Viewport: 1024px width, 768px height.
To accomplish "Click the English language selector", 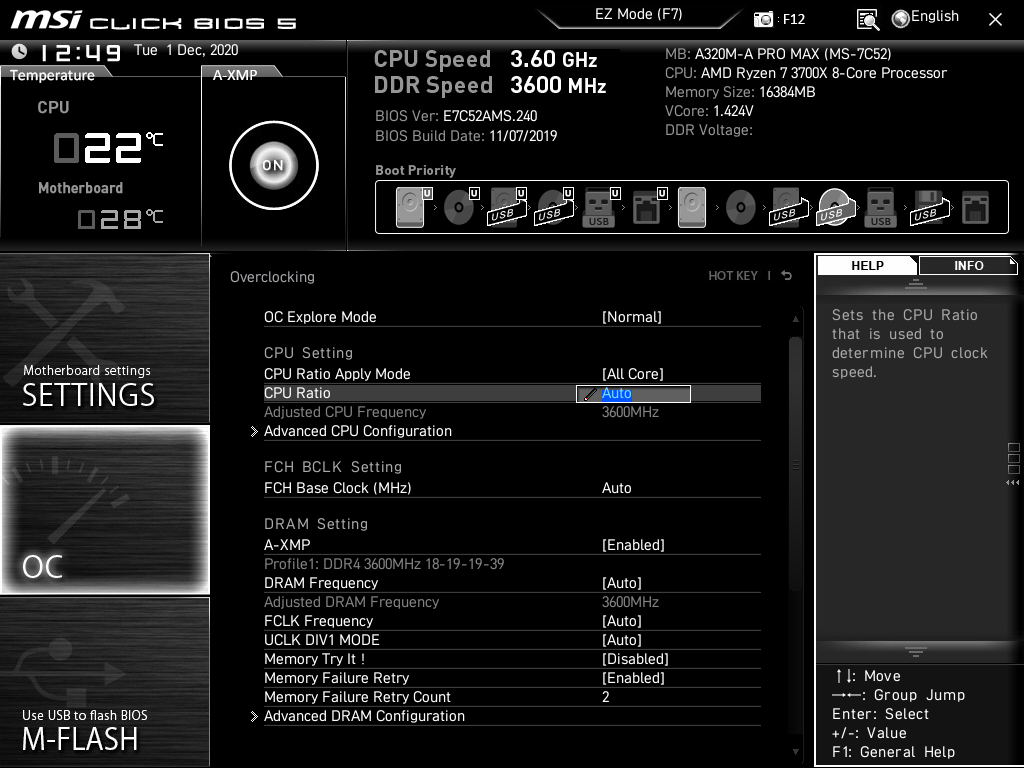I will [935, 16].
